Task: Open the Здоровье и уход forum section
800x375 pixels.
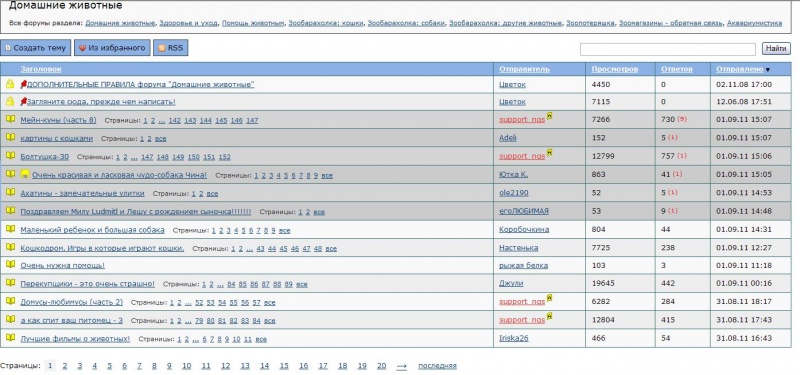Action: point(189,23)
